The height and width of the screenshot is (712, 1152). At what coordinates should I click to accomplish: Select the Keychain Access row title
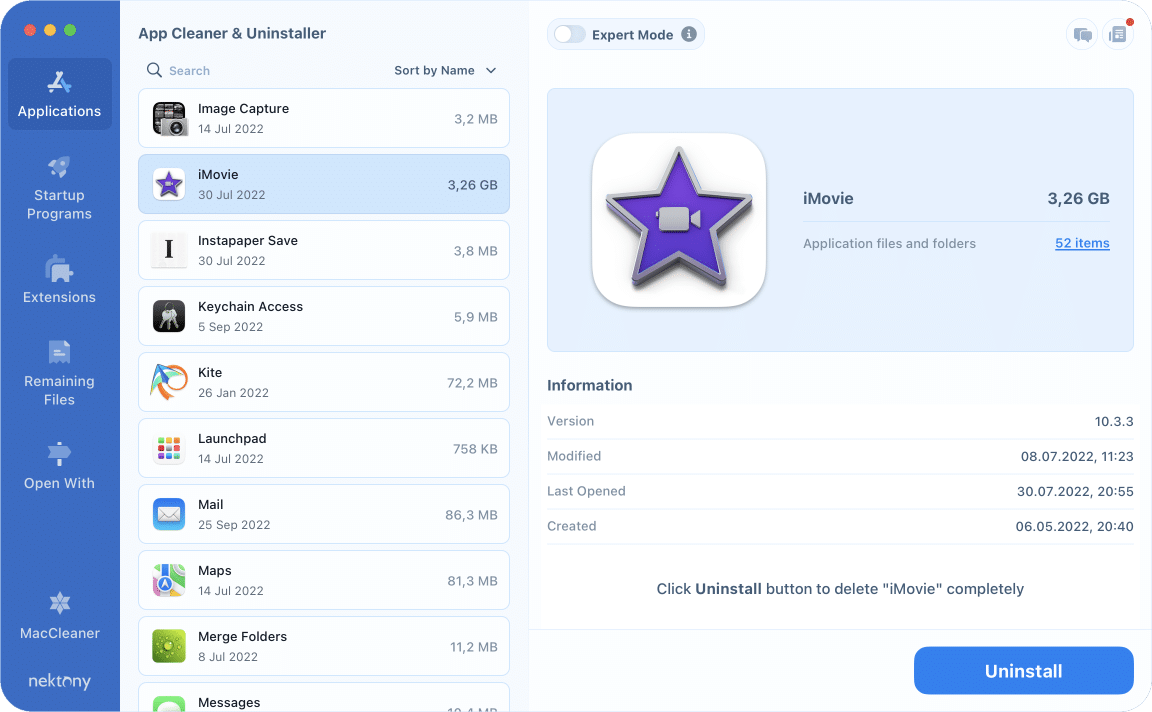pyautogui.click(x=250, y=306)
